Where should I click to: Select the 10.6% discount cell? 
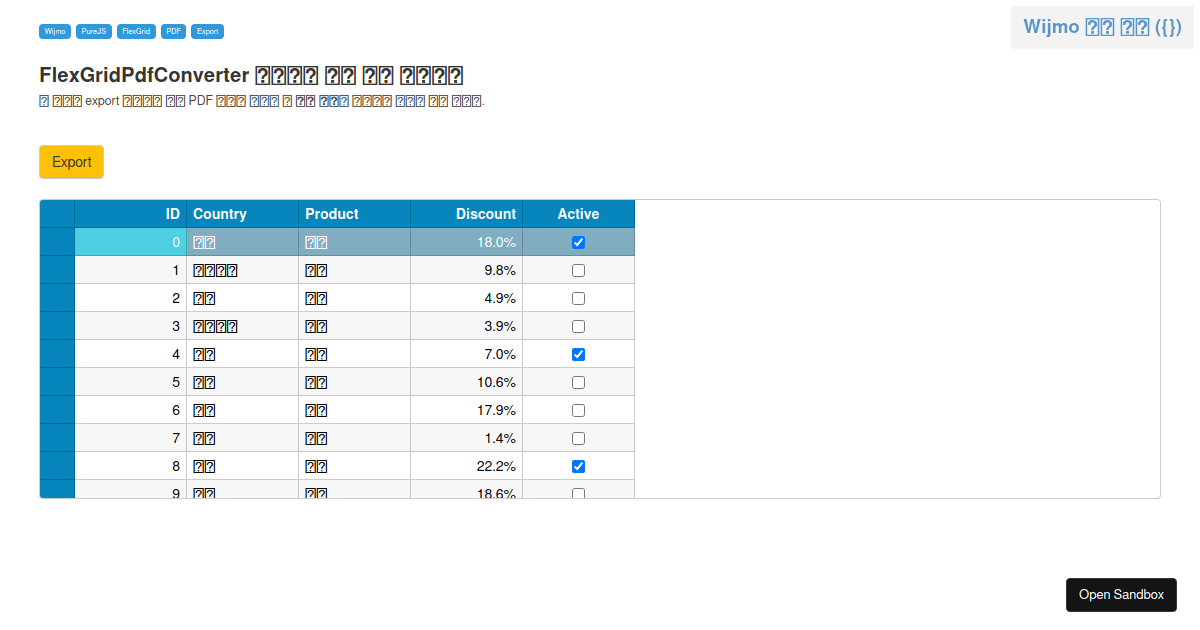pyautogui.click(x=466, y=382)
